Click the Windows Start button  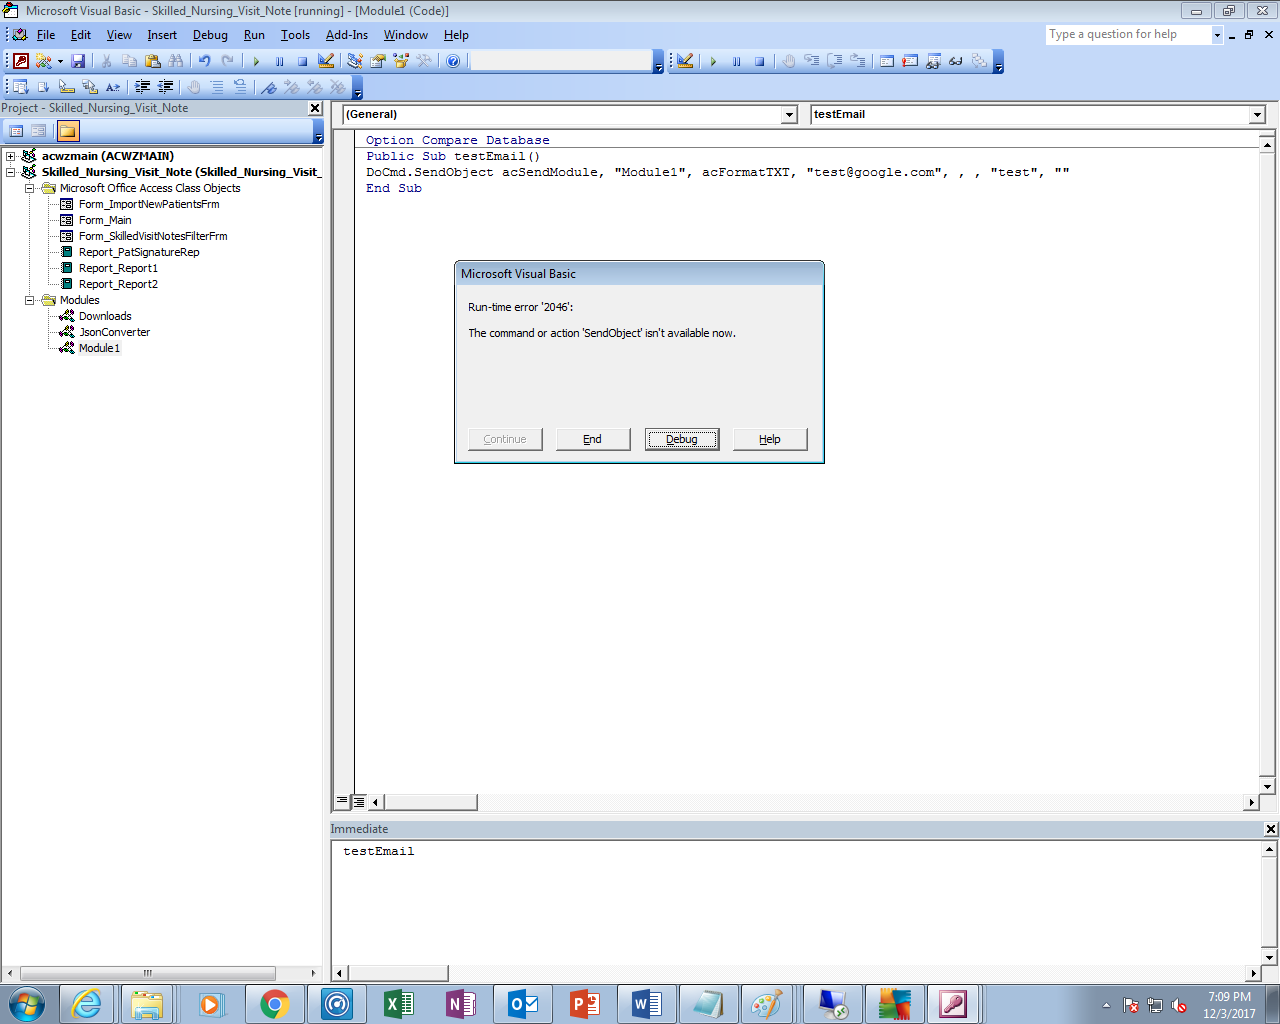(x=26, y=1004)
